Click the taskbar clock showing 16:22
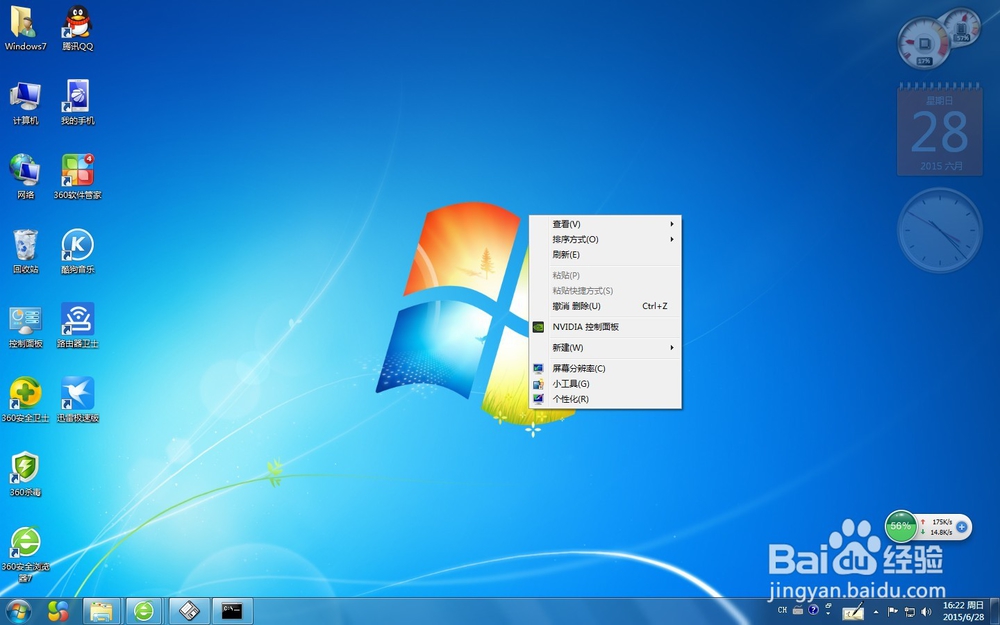1000x625 pixels. pyautogui.click(x=963, y=611)
